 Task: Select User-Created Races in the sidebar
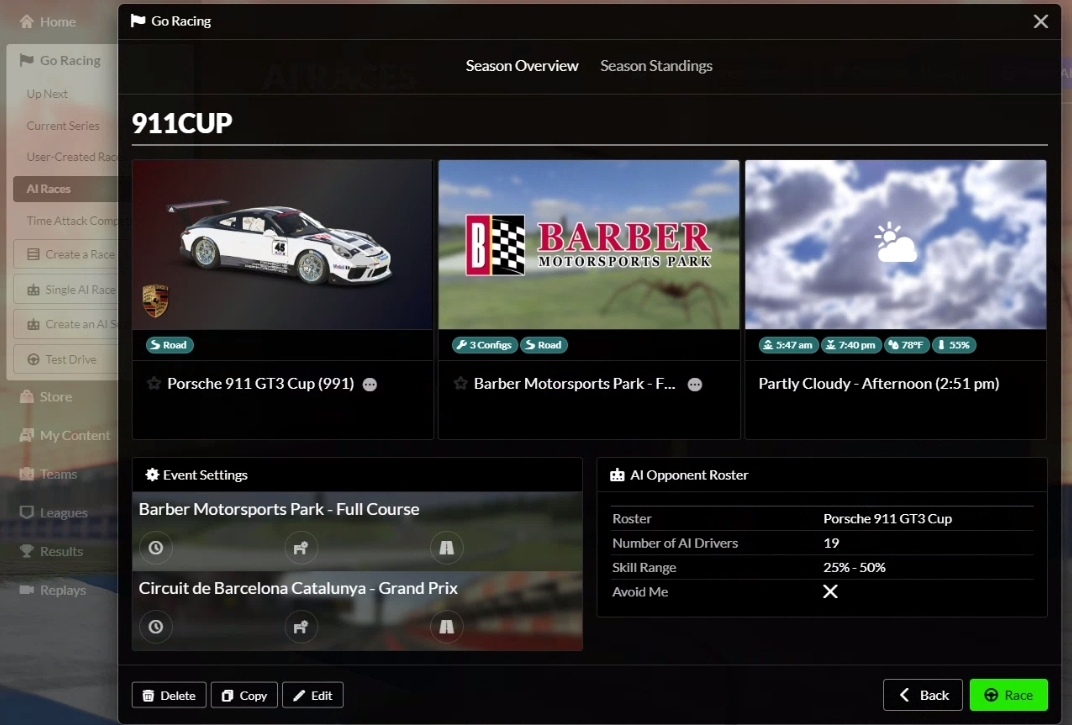point(72,157)
